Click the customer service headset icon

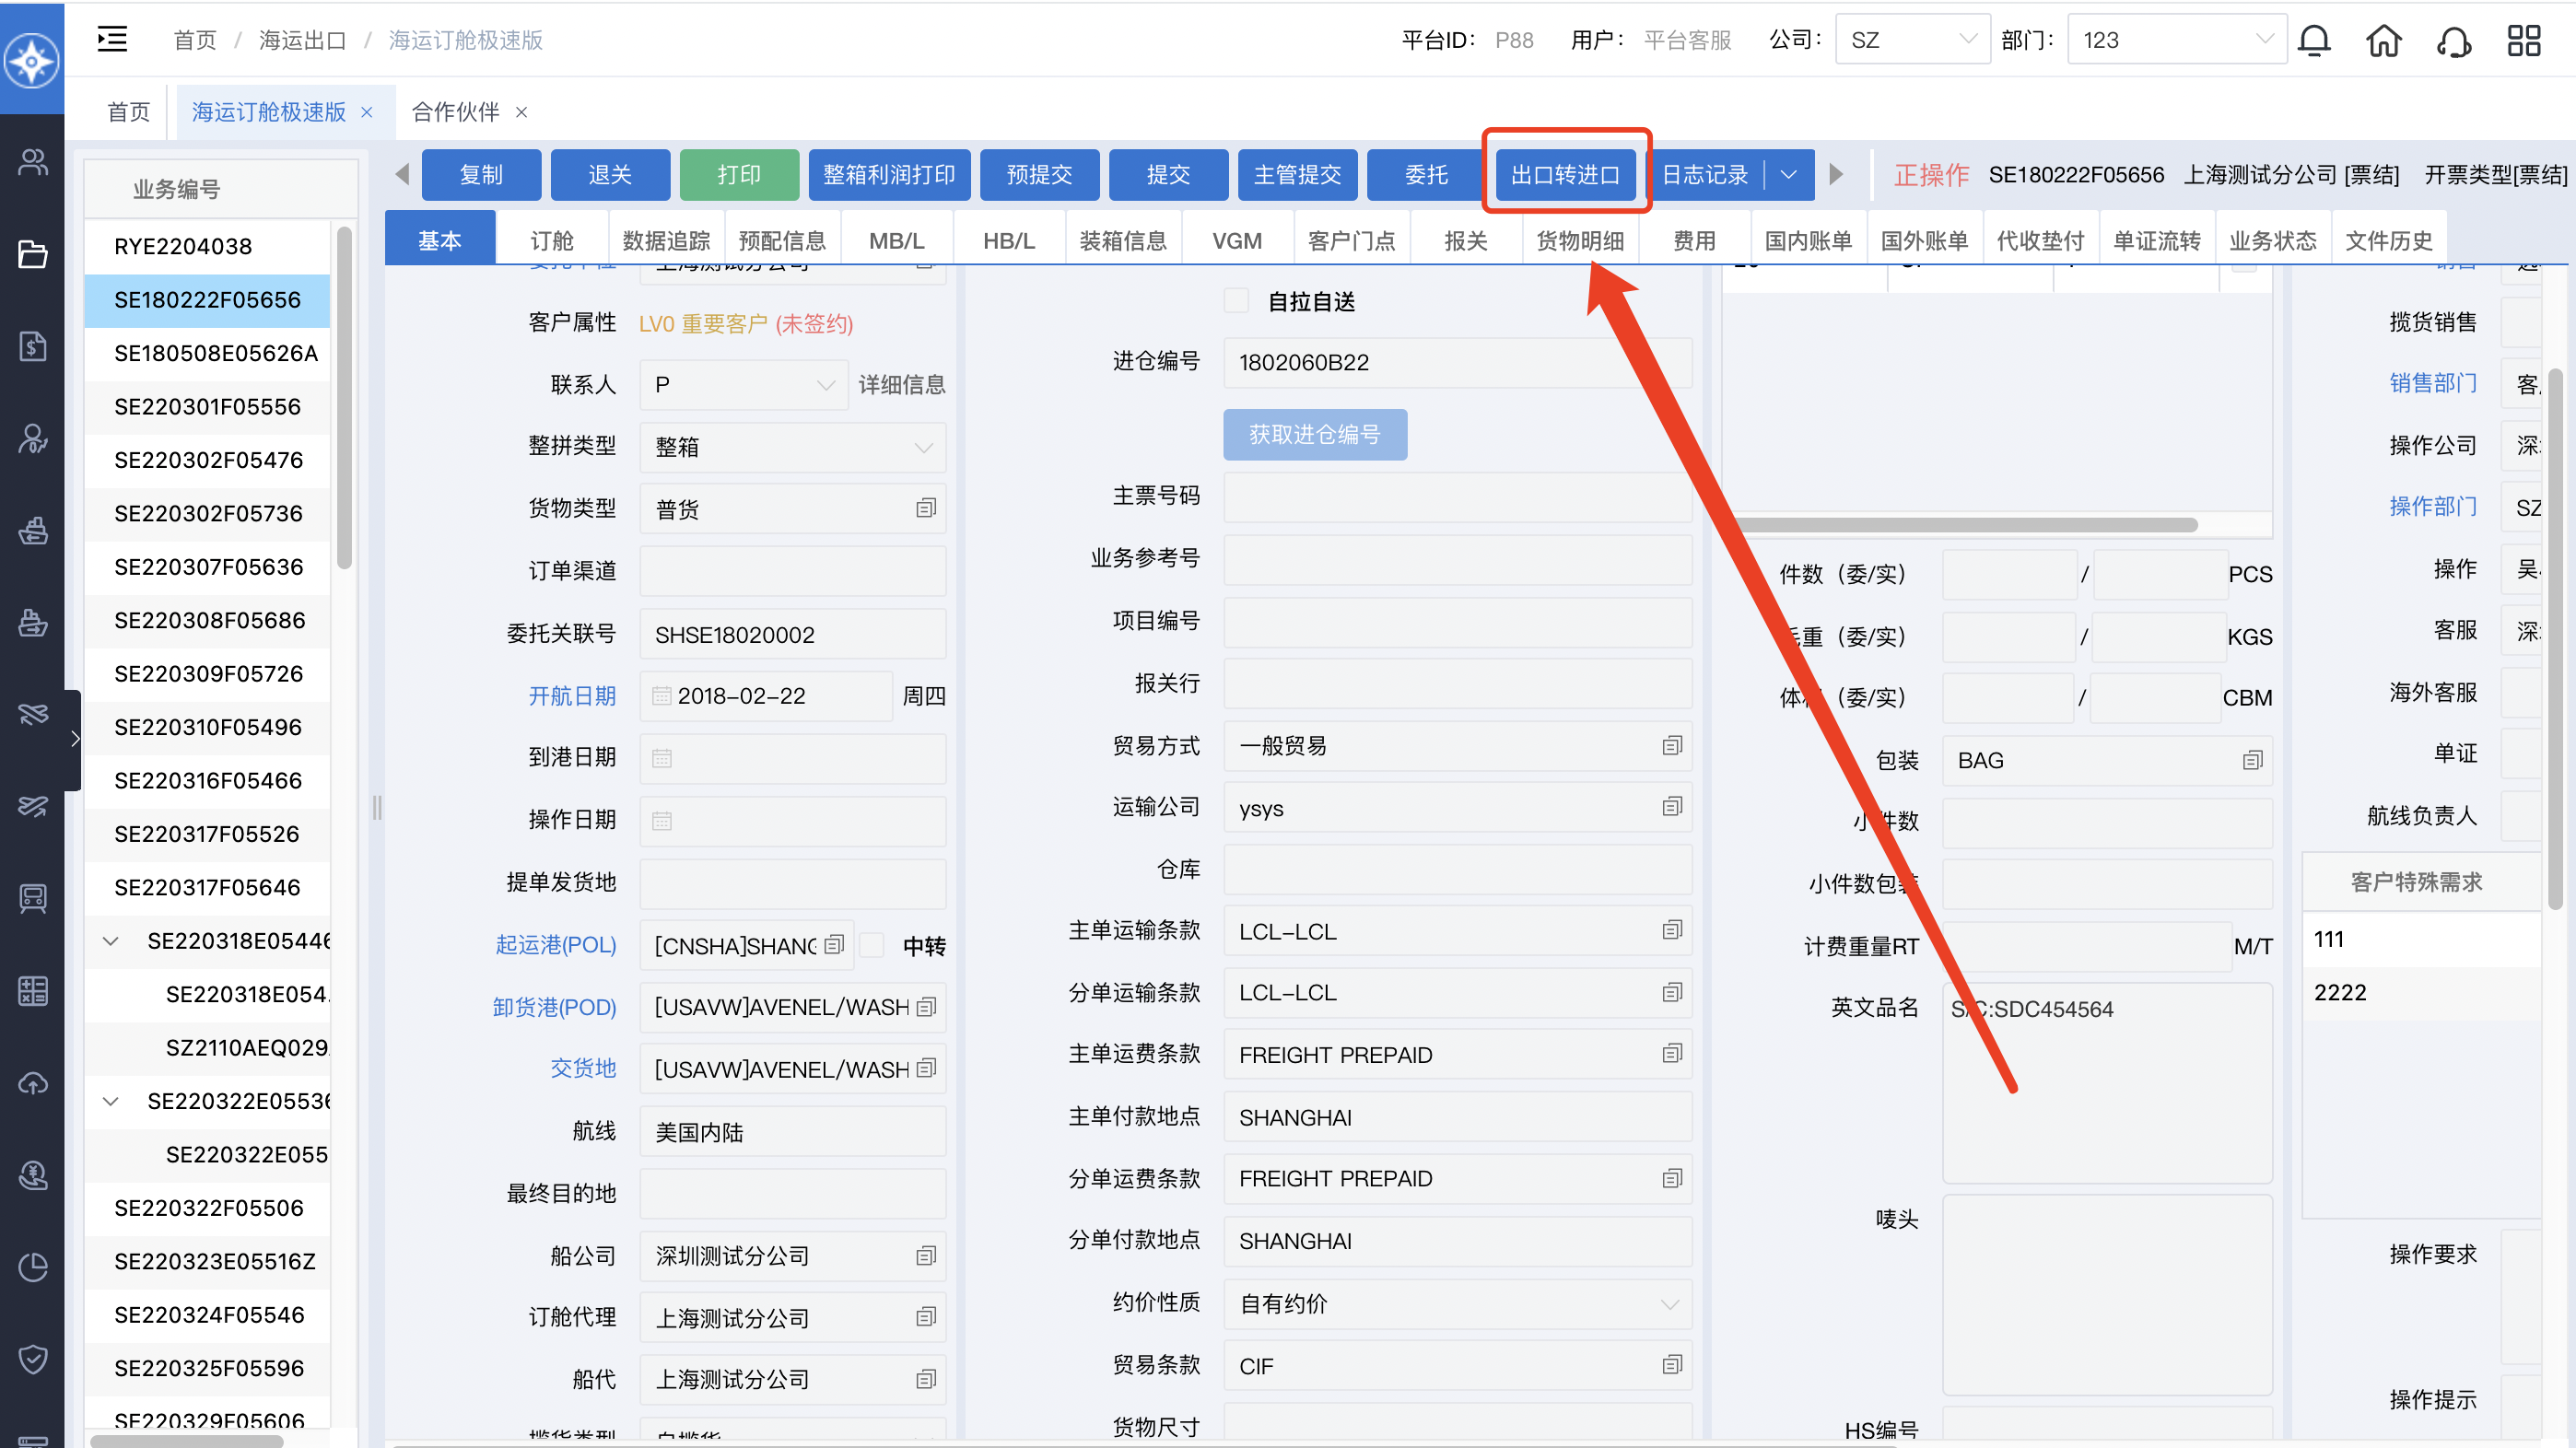click(2454, 40)
